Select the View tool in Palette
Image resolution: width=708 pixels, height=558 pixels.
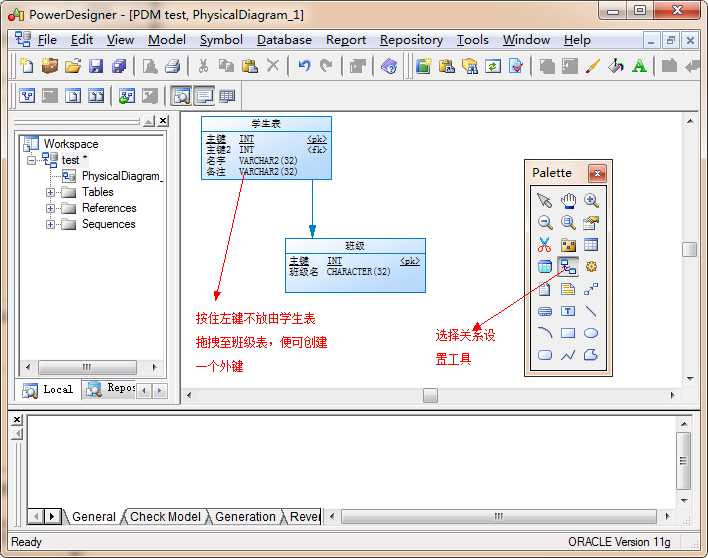(x=545, y=267)
